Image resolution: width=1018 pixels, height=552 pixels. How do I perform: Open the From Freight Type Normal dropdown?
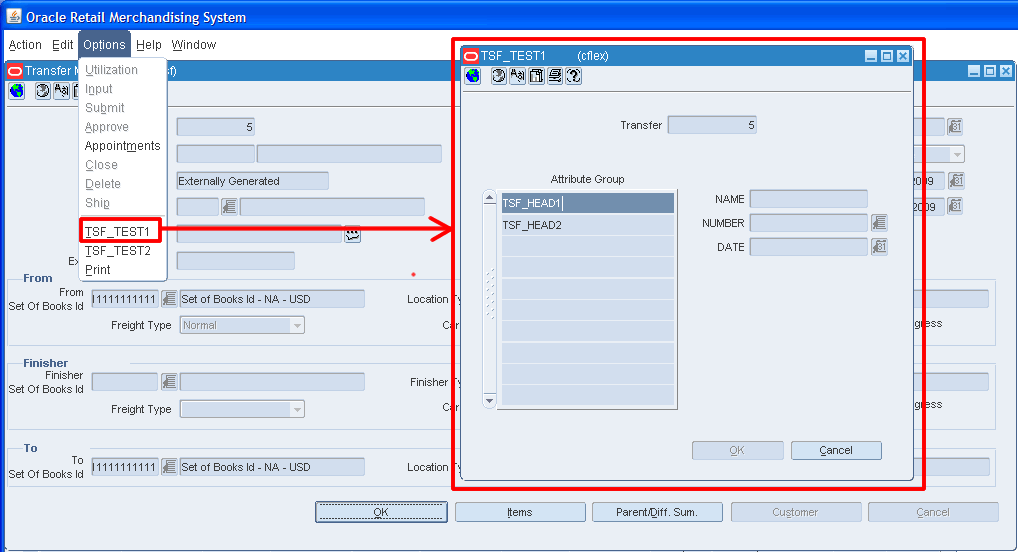[297, 325]
